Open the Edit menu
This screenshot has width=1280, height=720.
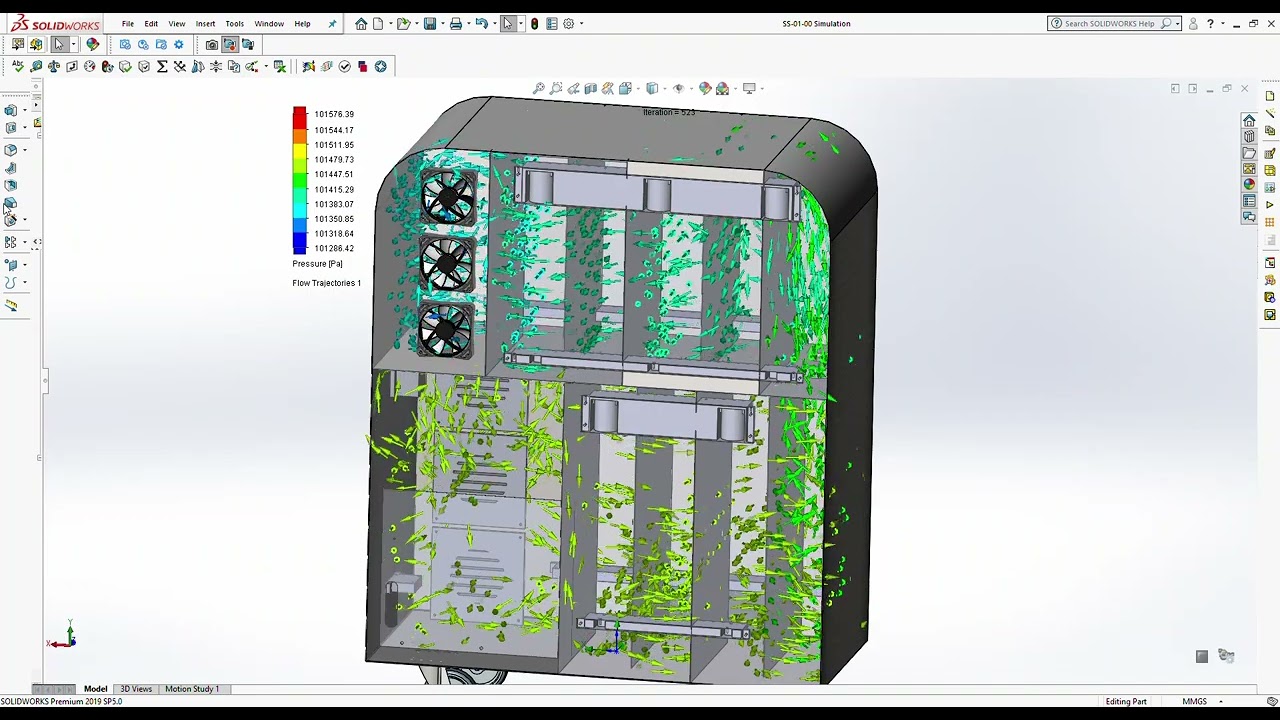pyautogui.click(x=151, y=24)
